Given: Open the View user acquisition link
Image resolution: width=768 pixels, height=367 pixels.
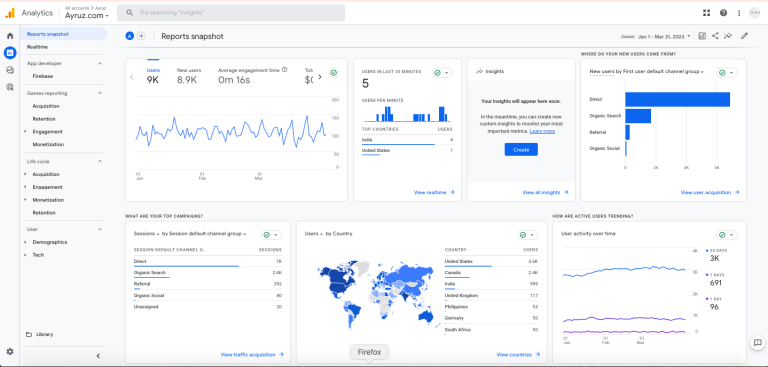Looking at the screenshot, I should click(x=710, y=193).
